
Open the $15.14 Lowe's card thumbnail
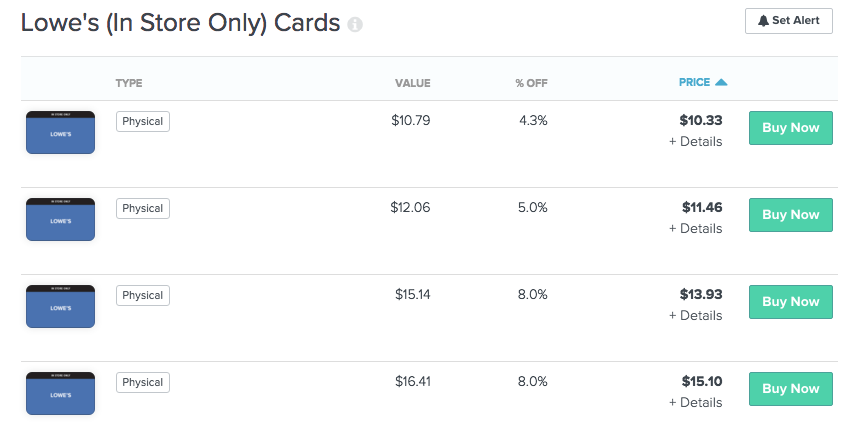[x=60, y=306]
